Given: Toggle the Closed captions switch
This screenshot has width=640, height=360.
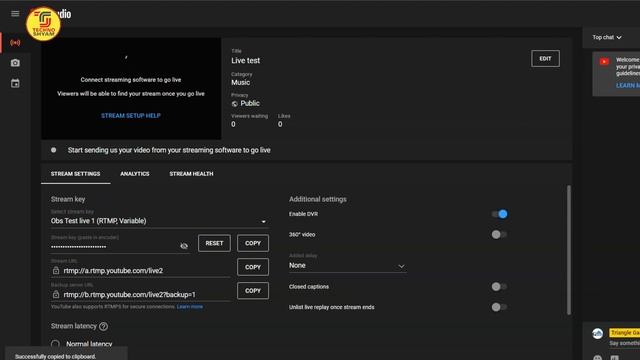Looking at the screenshot, I should pyautogui.click(x=499, y=287).
